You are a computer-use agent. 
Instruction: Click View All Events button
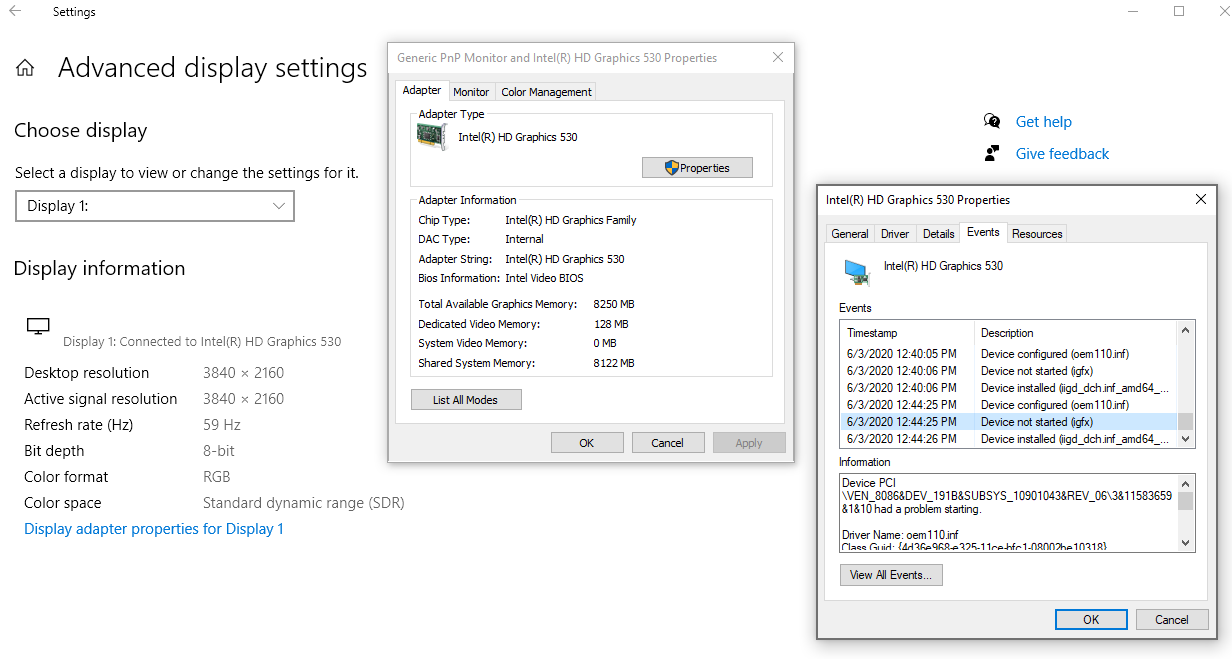pyautogui.click(x=891, y=575)
